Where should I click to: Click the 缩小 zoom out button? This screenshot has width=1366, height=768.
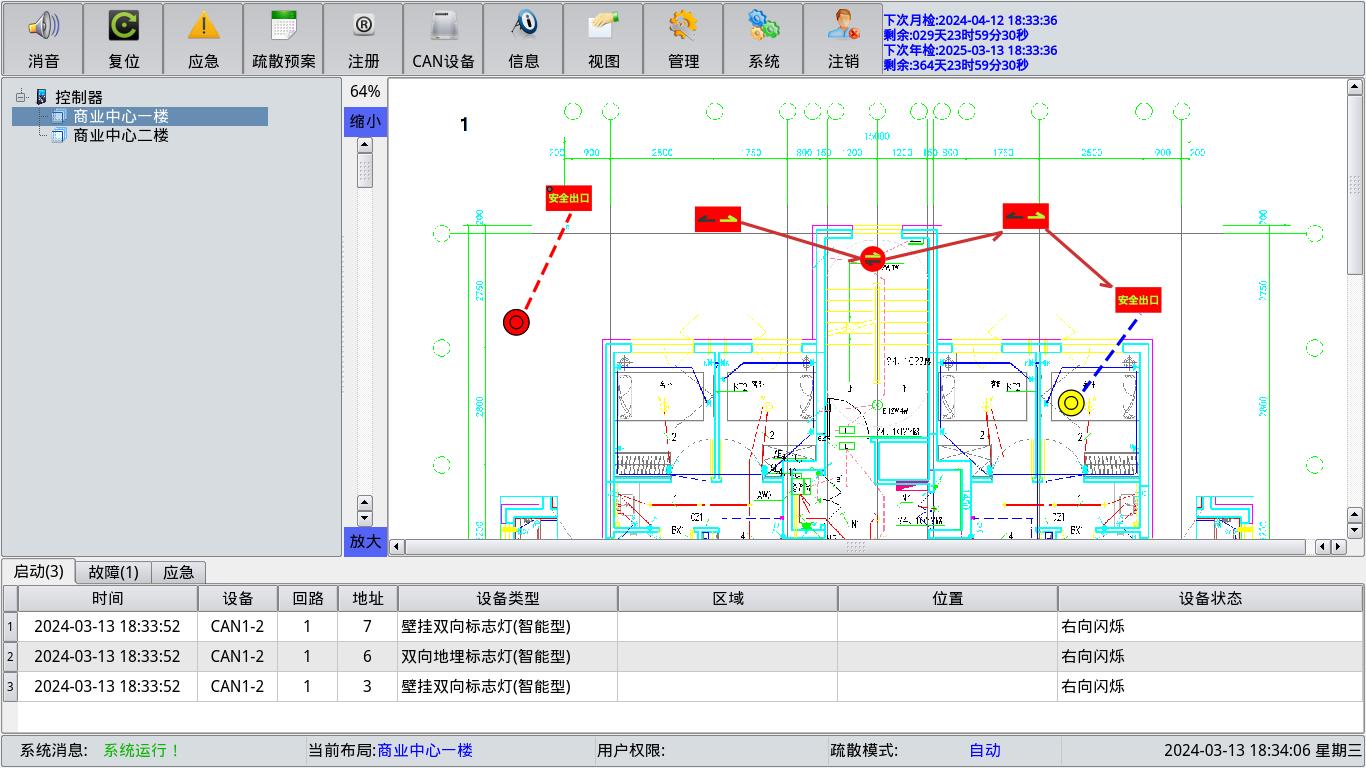[364, 122]
